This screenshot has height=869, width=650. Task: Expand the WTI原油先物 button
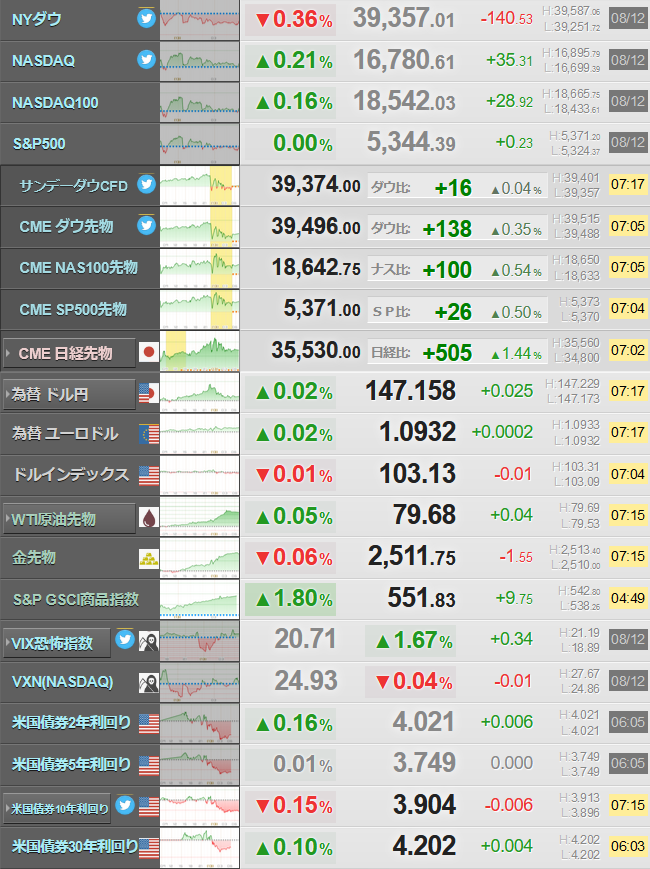69,519
